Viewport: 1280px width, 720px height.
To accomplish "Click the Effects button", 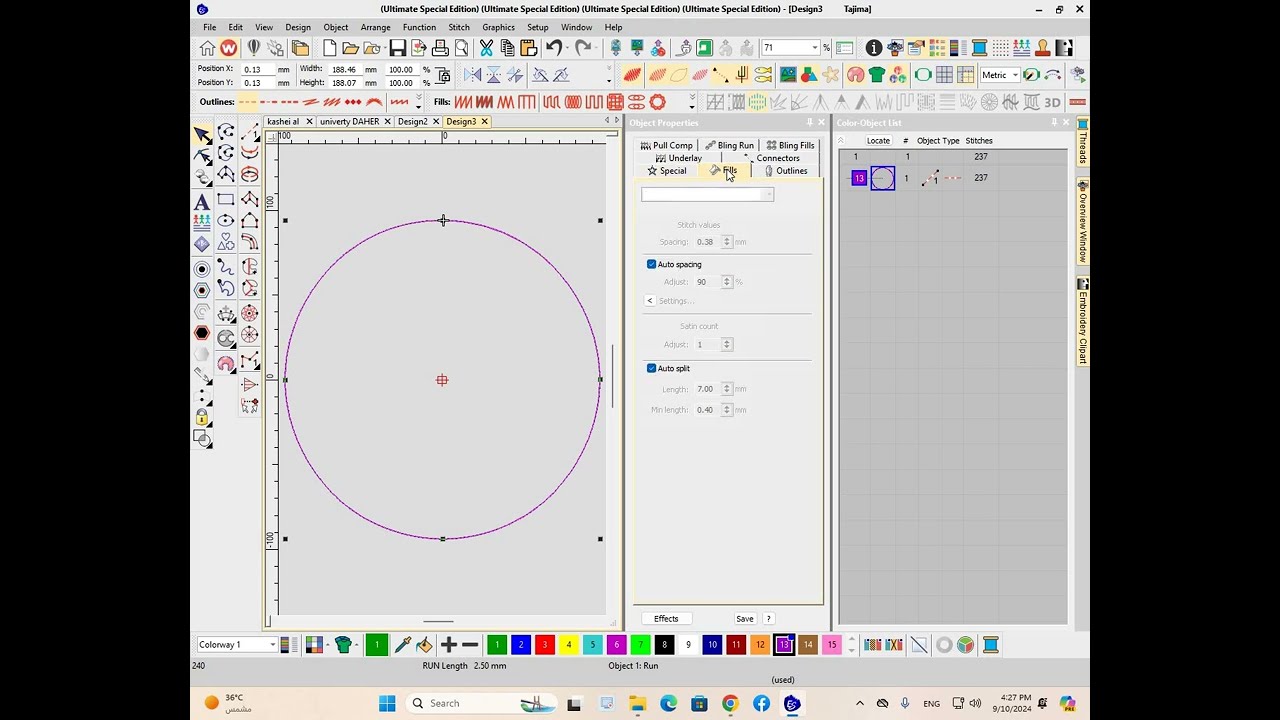I will point(666,619).
